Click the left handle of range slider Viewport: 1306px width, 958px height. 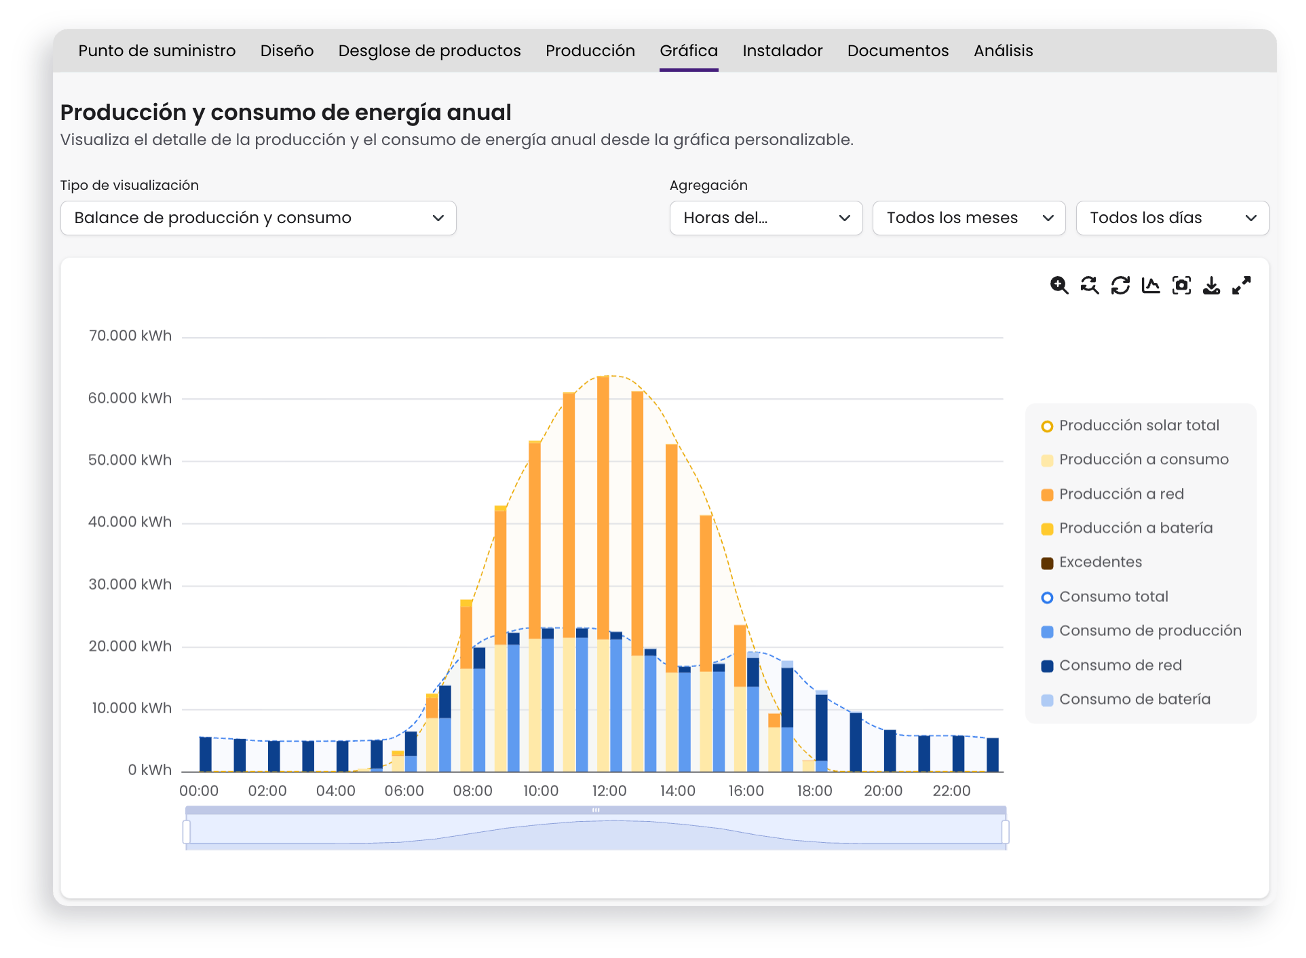tap(187, 832)
